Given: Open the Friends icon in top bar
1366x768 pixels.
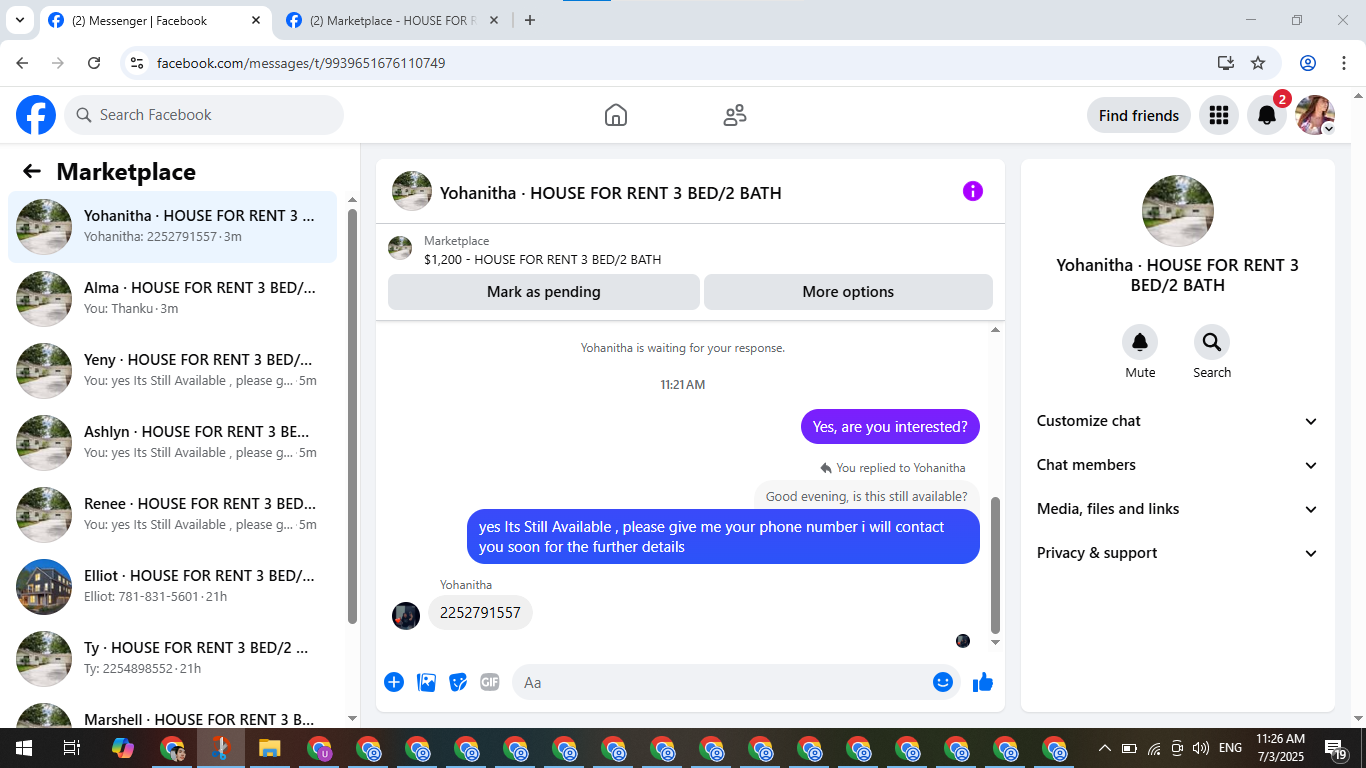Looking at the screenshot, I should [735, 115].
